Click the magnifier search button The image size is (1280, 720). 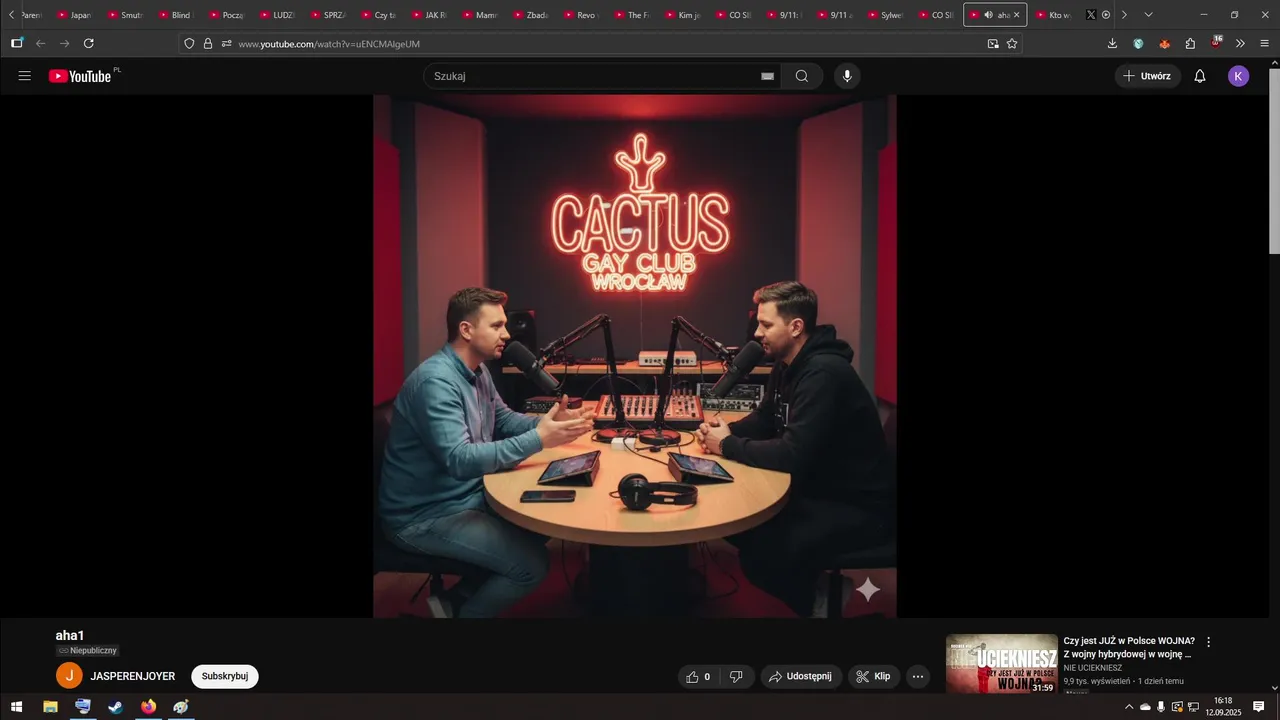click(x=802, y=76)
